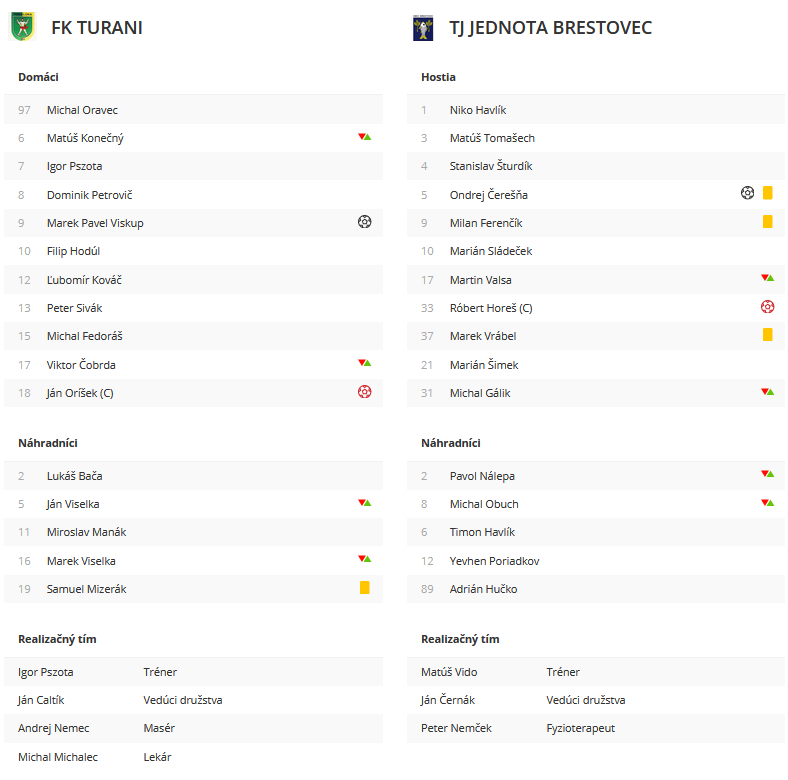The height and width of the screenshot is (780, 788).
Task: Click substitution arrows next to Matúš Konečný
Action: tap(364, 137)
